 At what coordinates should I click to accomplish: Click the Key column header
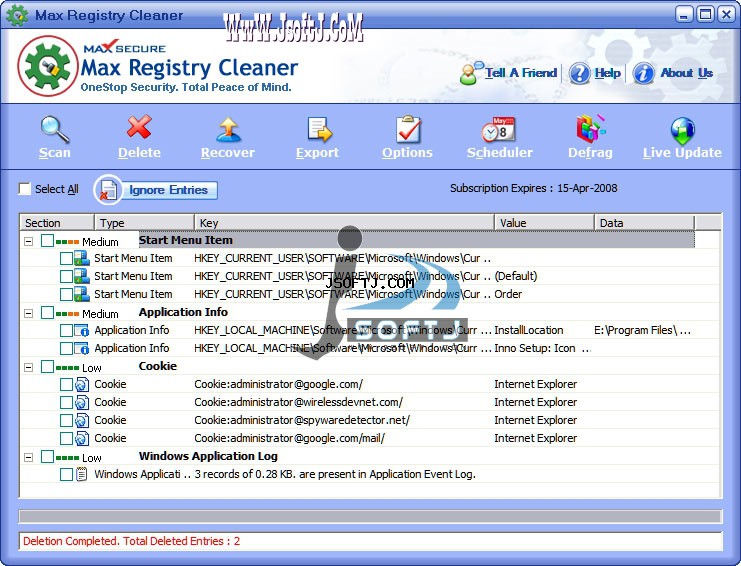(344, 223)
